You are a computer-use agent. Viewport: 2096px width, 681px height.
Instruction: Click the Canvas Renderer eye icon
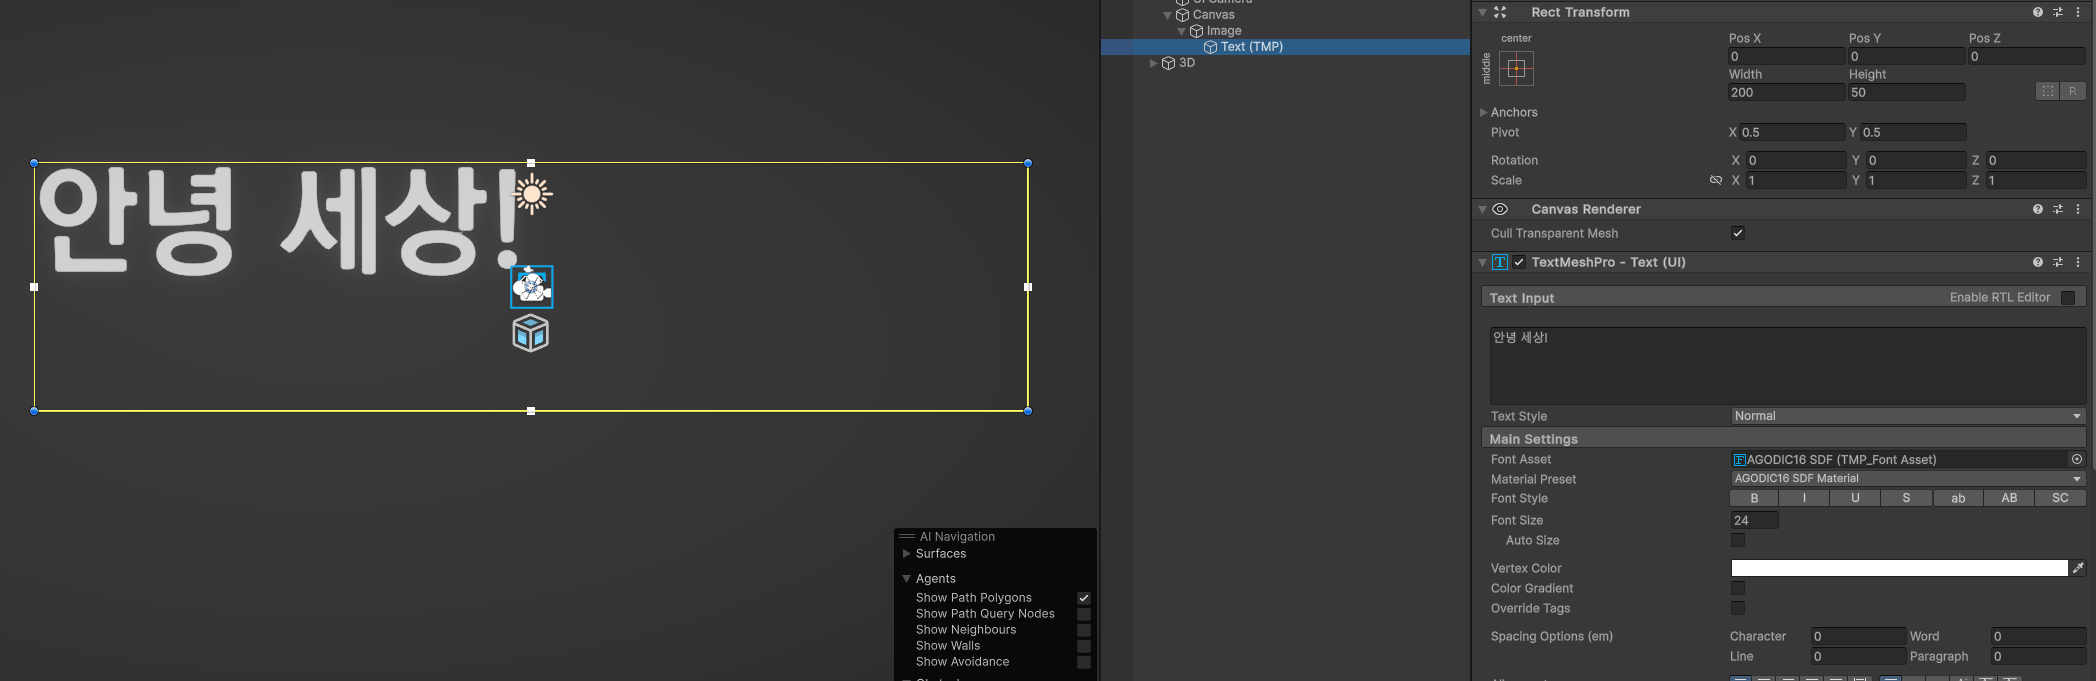click(x=1500, y=209)
